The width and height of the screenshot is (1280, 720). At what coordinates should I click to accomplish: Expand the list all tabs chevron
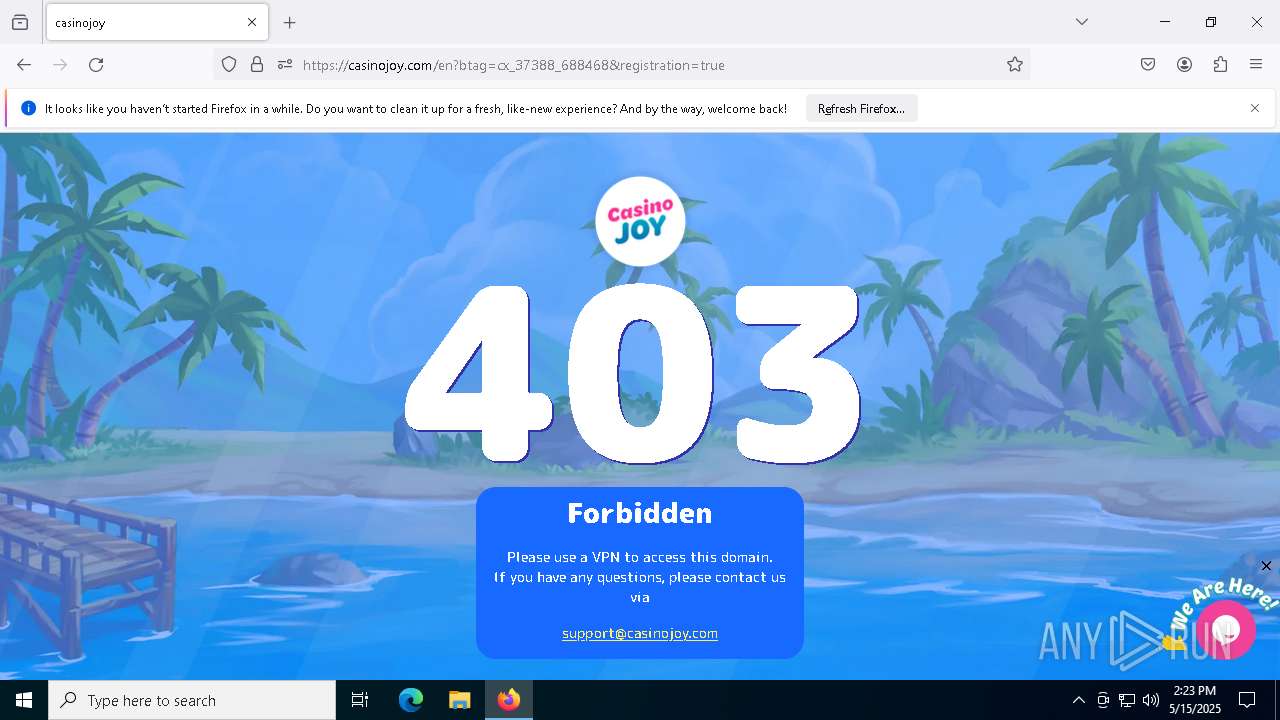click(x=1082, y=22)
